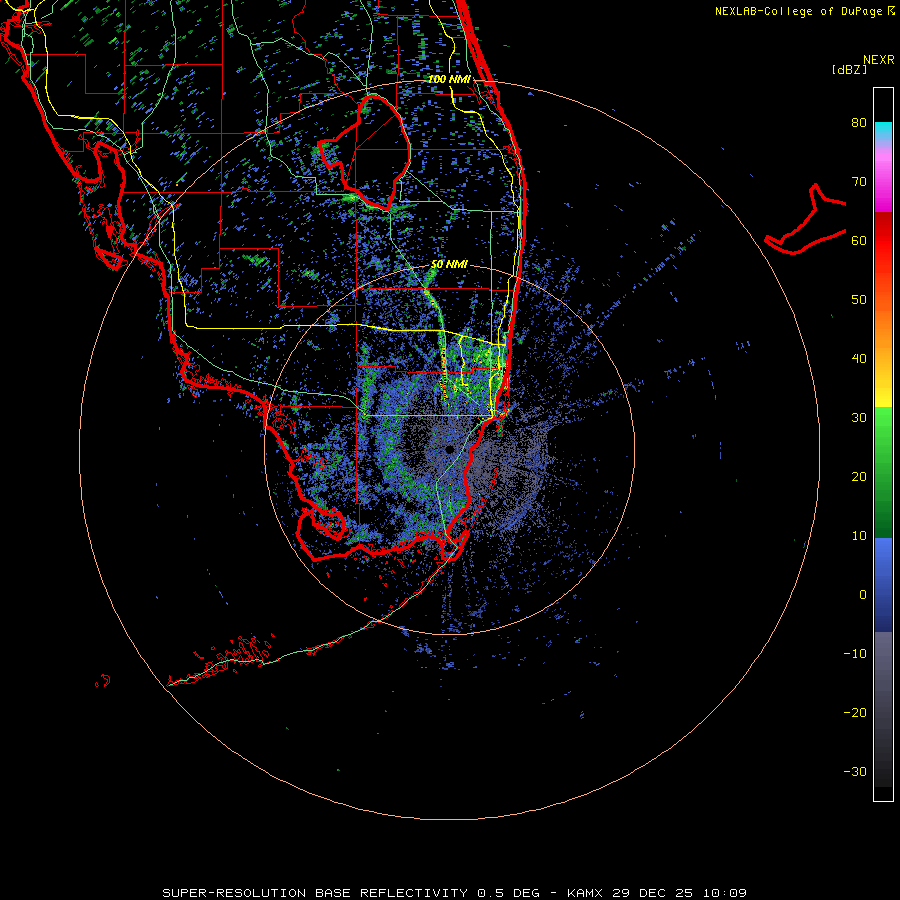The width and height of the screenshot is (900, 900).
Task: Click the [dBZ] unit label
Action: point(849,69)
